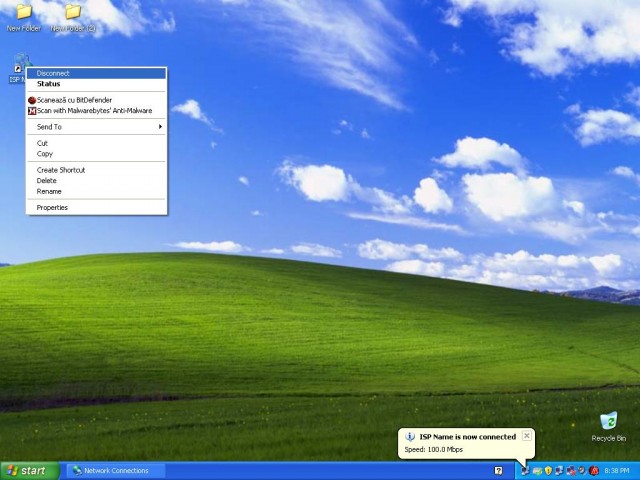
Task: Select Status from the context menu
Action: 96,84
